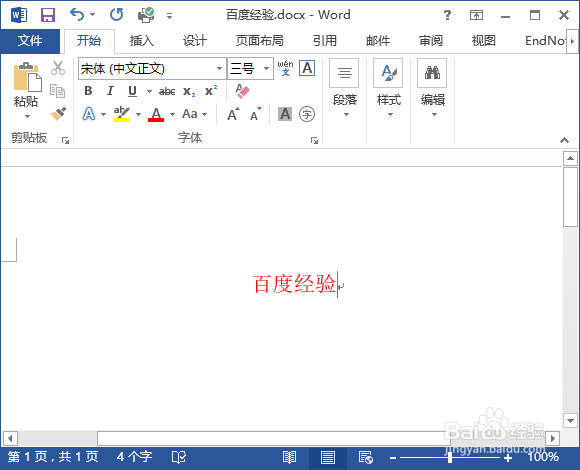580x470 pixels.
Task: Toggle strikethrough abc
Action: (x=167, y=91)
